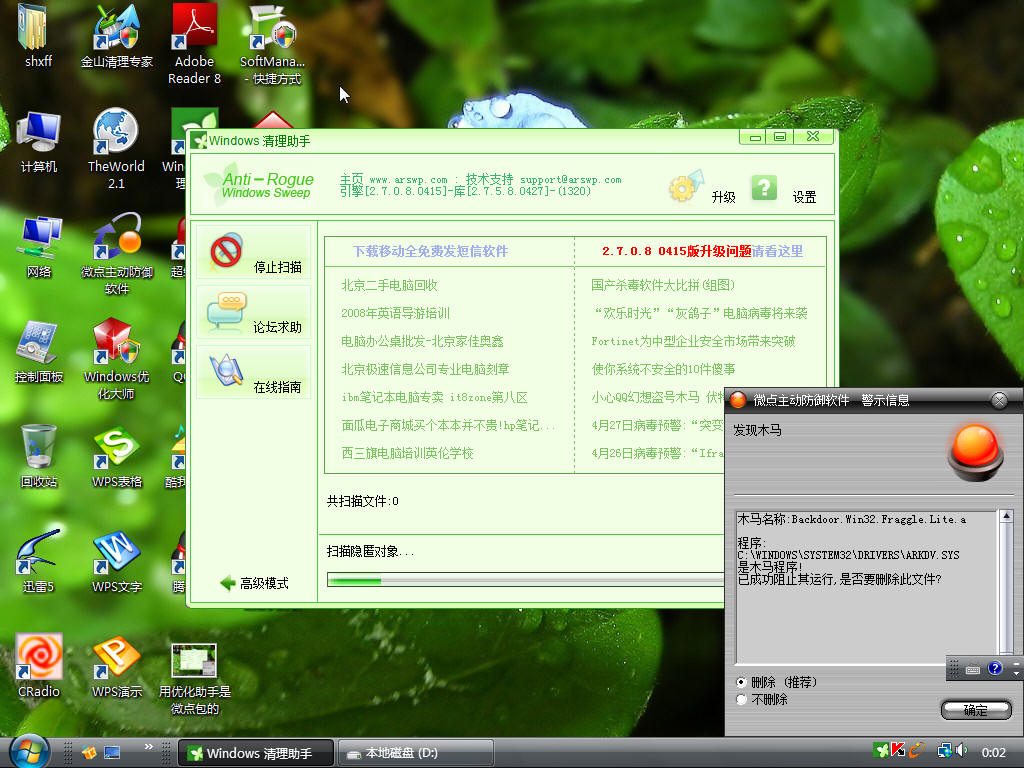Open the ibm笔记本电脑专卖 it8zone第八区 link
This screenshot has width=1024, height=768.
[x=434, y=398]
